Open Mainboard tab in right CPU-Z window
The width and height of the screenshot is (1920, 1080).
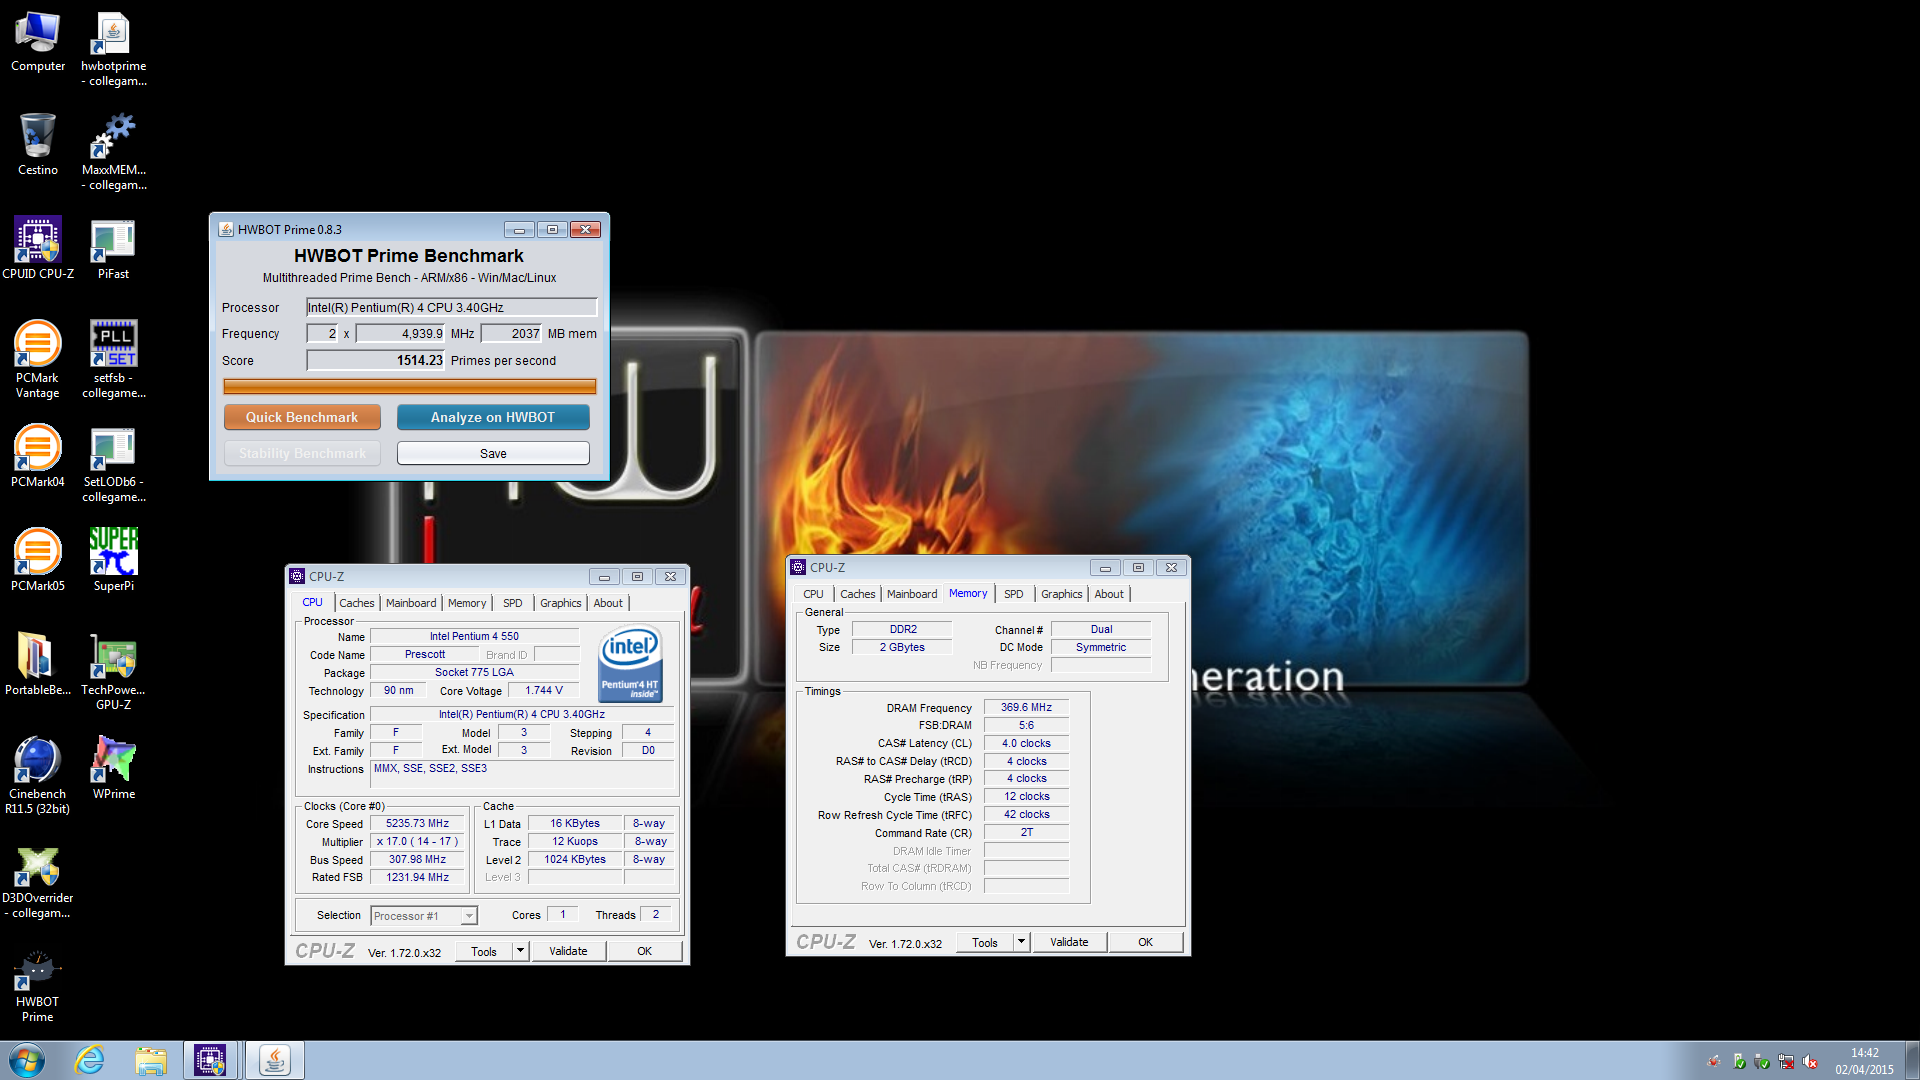click(912, 594)
